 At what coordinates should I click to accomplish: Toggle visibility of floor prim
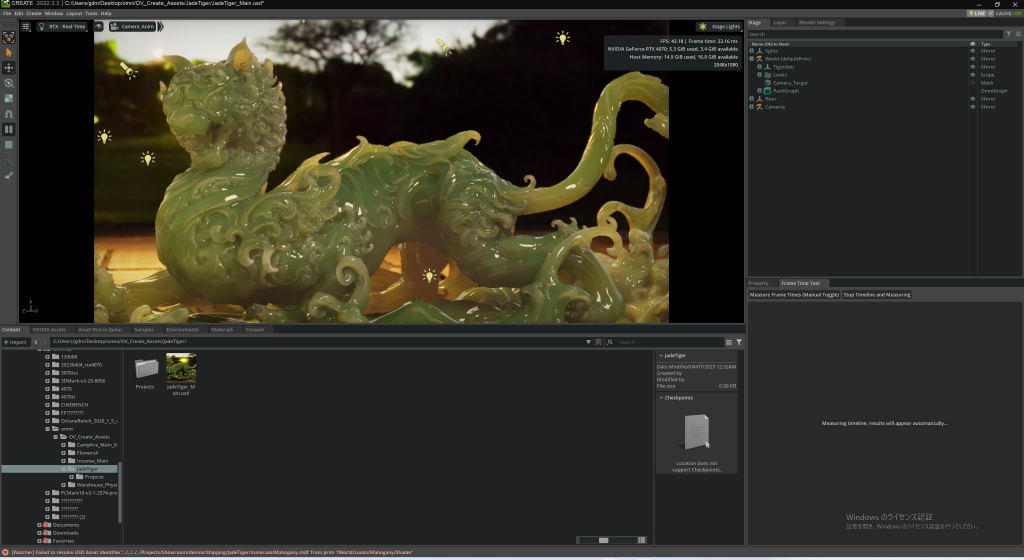point(972,99)
